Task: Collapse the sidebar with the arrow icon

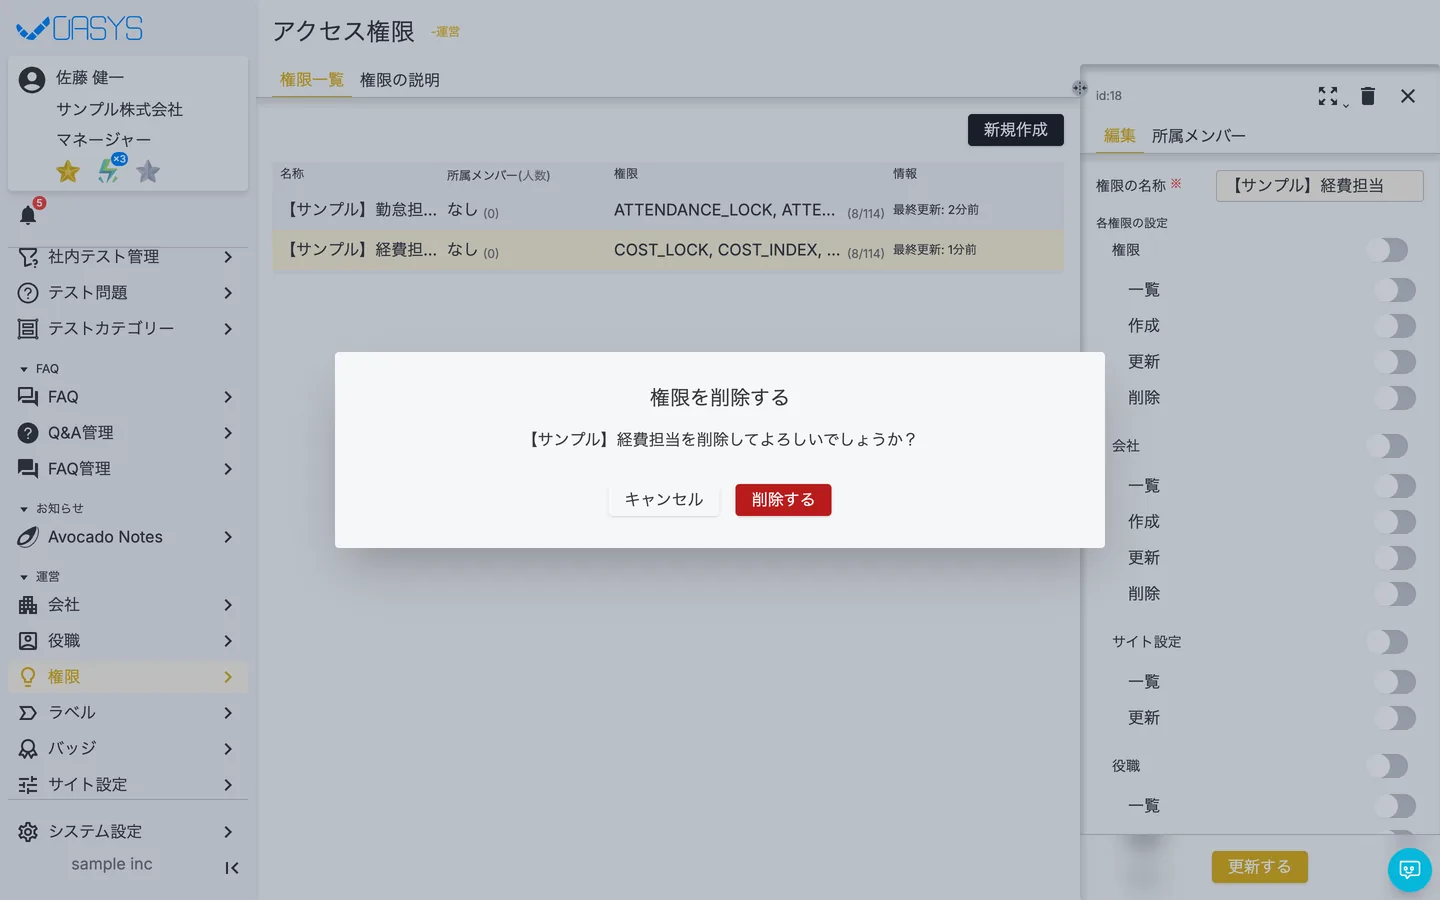Action: point(231,868)
